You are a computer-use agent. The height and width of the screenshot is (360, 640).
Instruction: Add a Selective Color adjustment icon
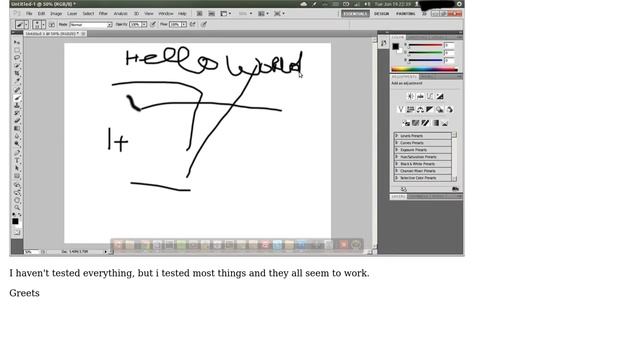click(444, 123)
